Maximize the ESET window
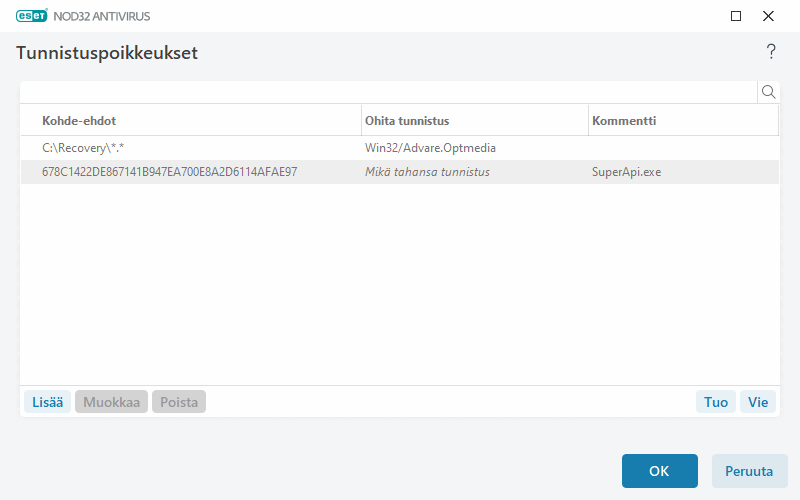The height and width of the screenshot is (500, 800). pos(736,16)
